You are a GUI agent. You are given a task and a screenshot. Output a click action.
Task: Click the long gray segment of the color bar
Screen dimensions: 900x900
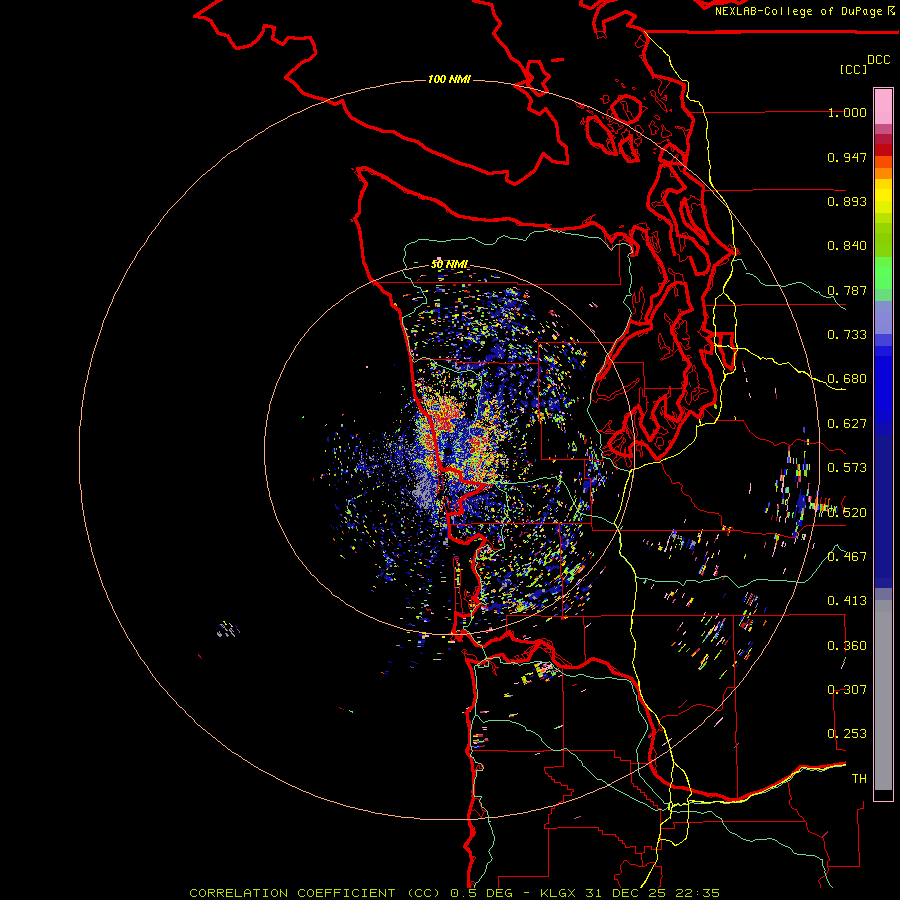[883, 695]
